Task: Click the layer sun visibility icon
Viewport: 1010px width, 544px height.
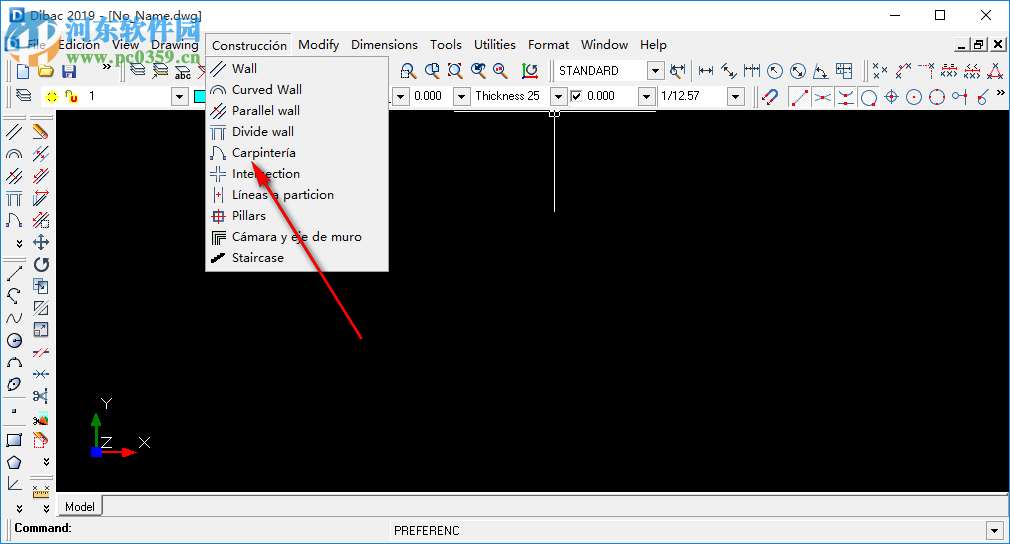Action: point(52,97)
